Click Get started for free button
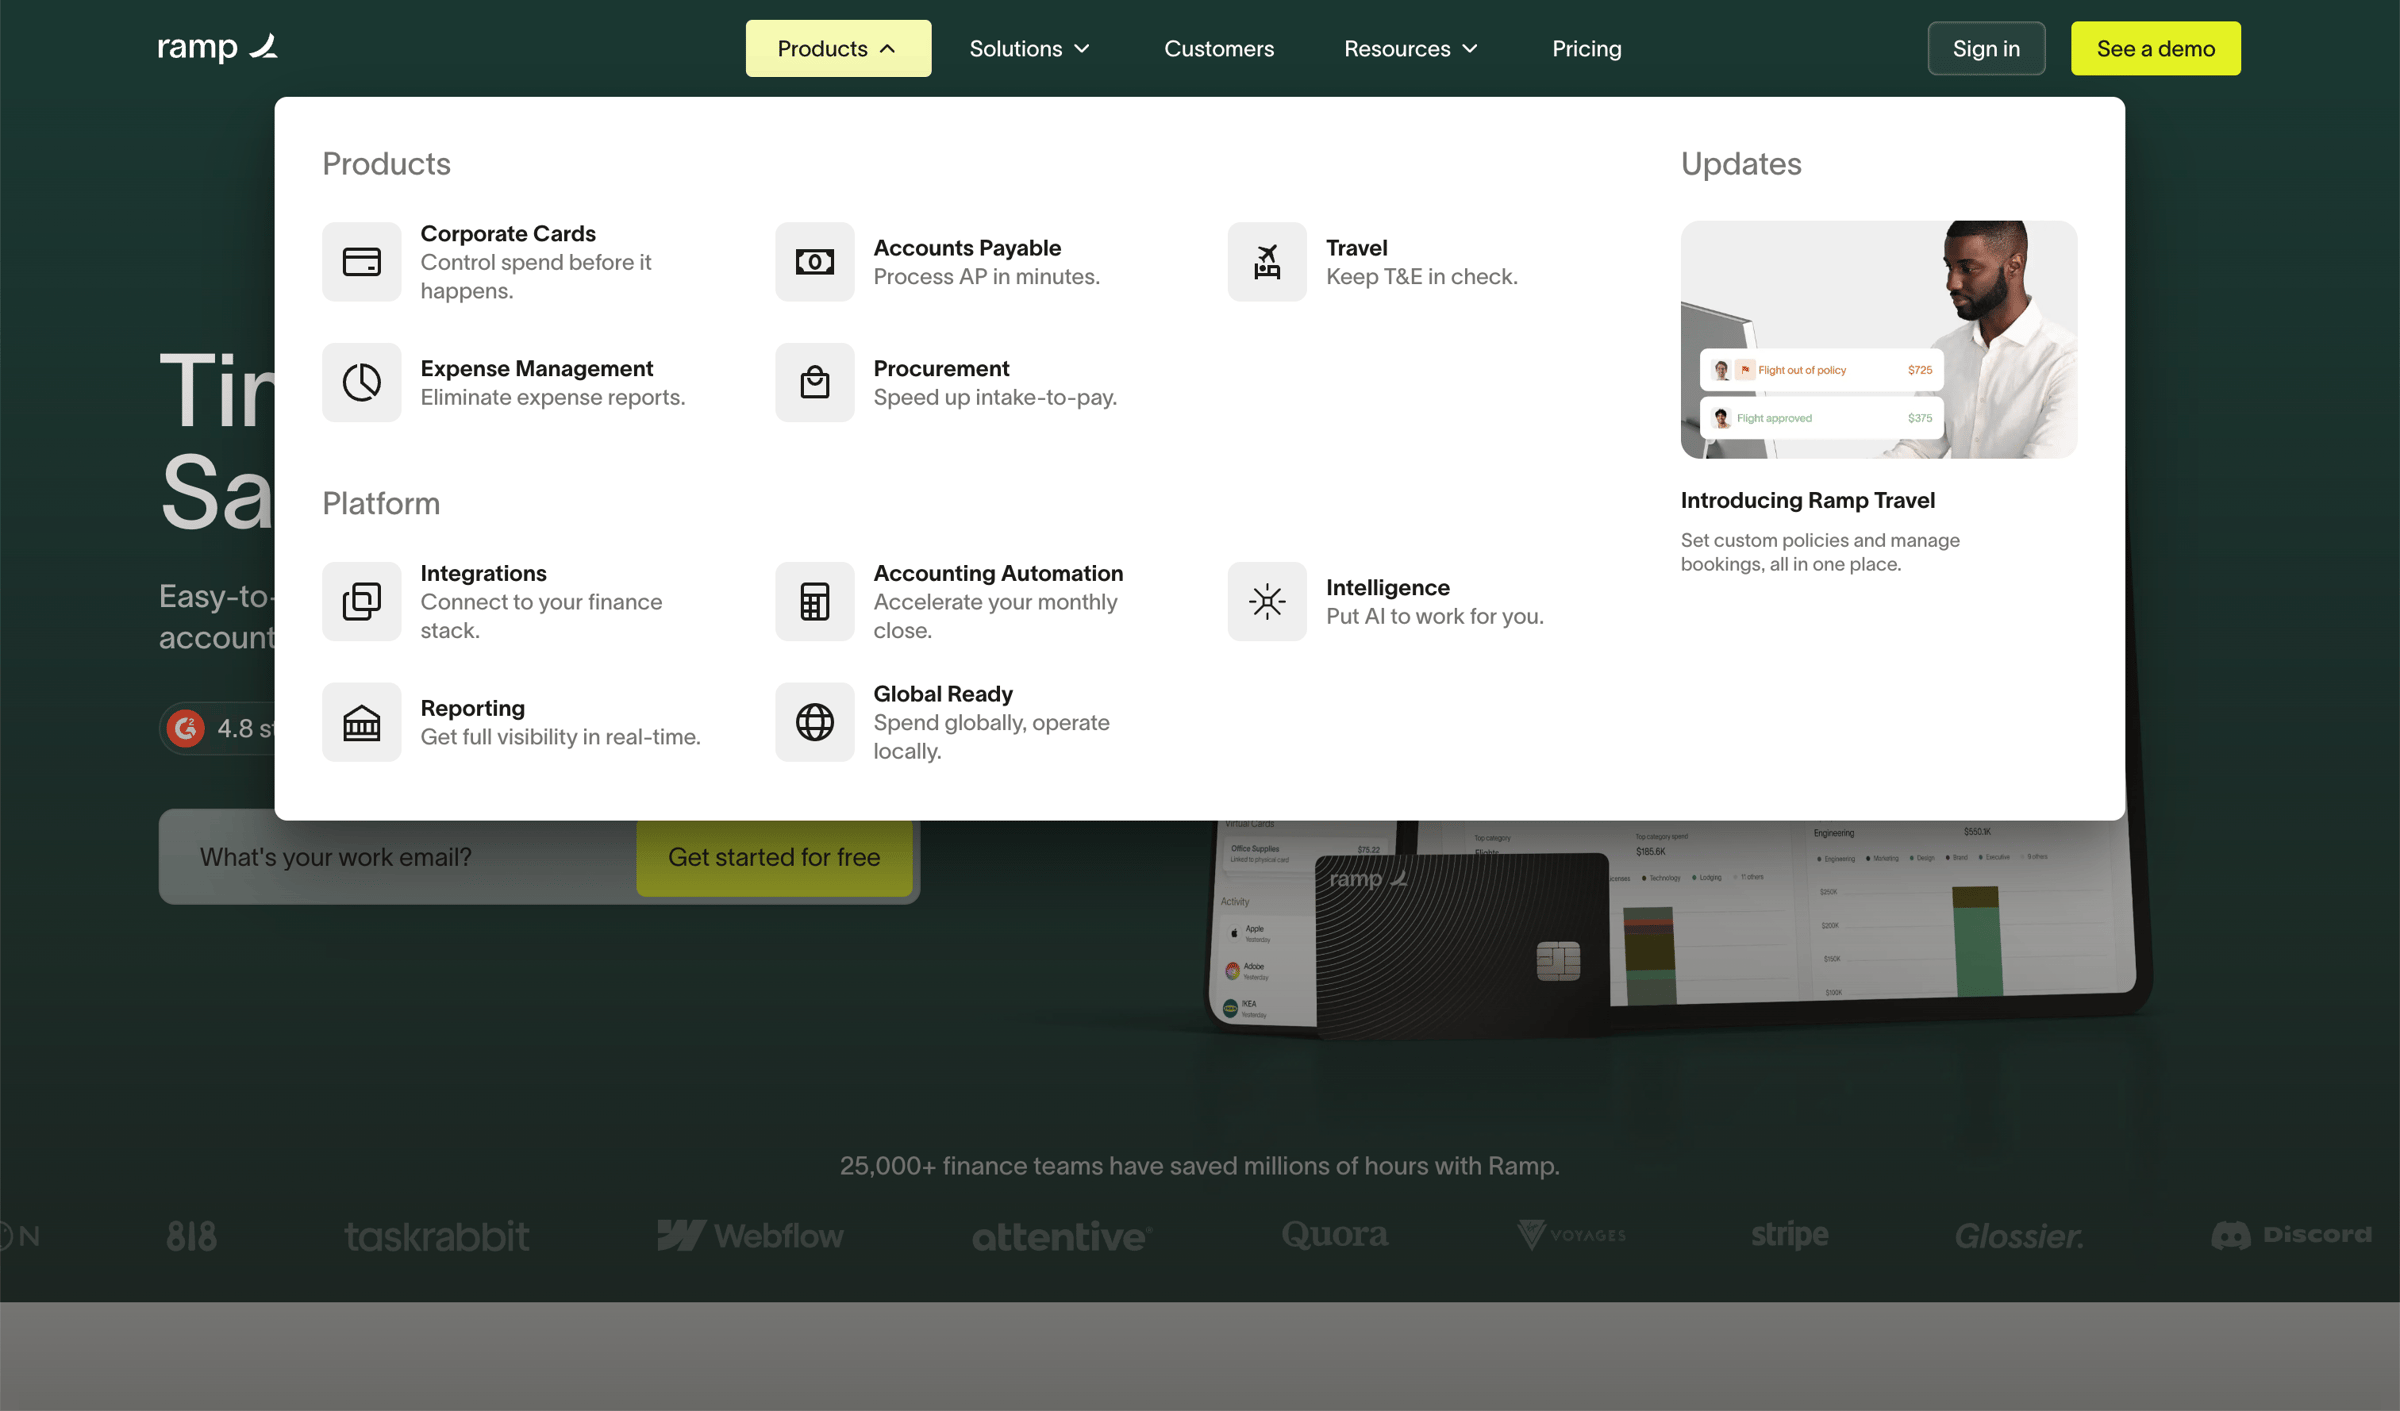This screenshot has height=1411, width=2400. tap(774, 857)
